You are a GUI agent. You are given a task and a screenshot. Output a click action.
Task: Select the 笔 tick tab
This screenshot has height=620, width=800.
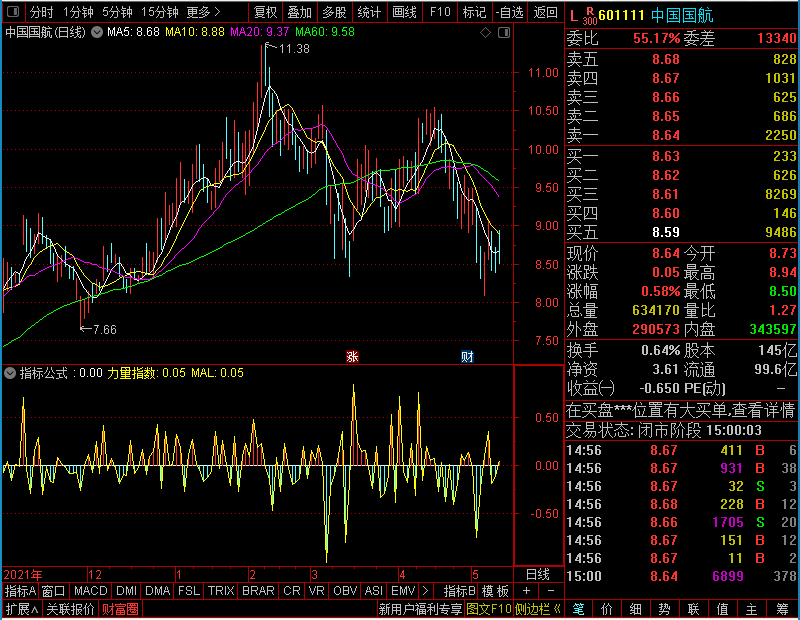578,609
